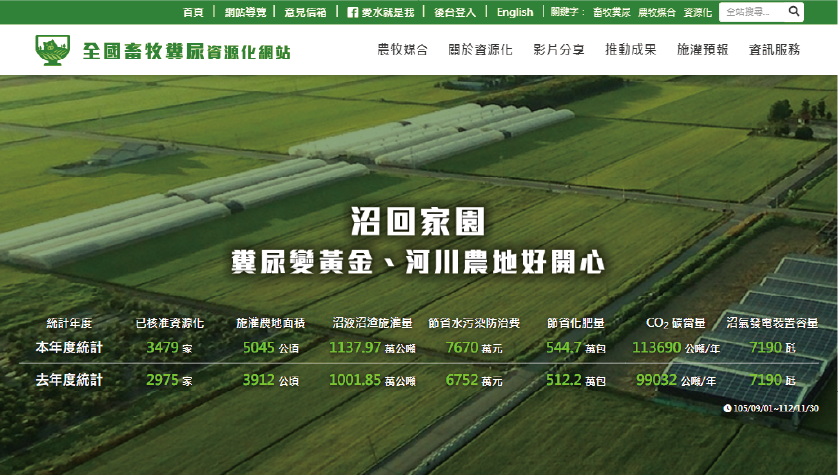This screenshot has width=838, height=475.
Task: Open the 關於資源化 menu
Action: coord(480,50)
